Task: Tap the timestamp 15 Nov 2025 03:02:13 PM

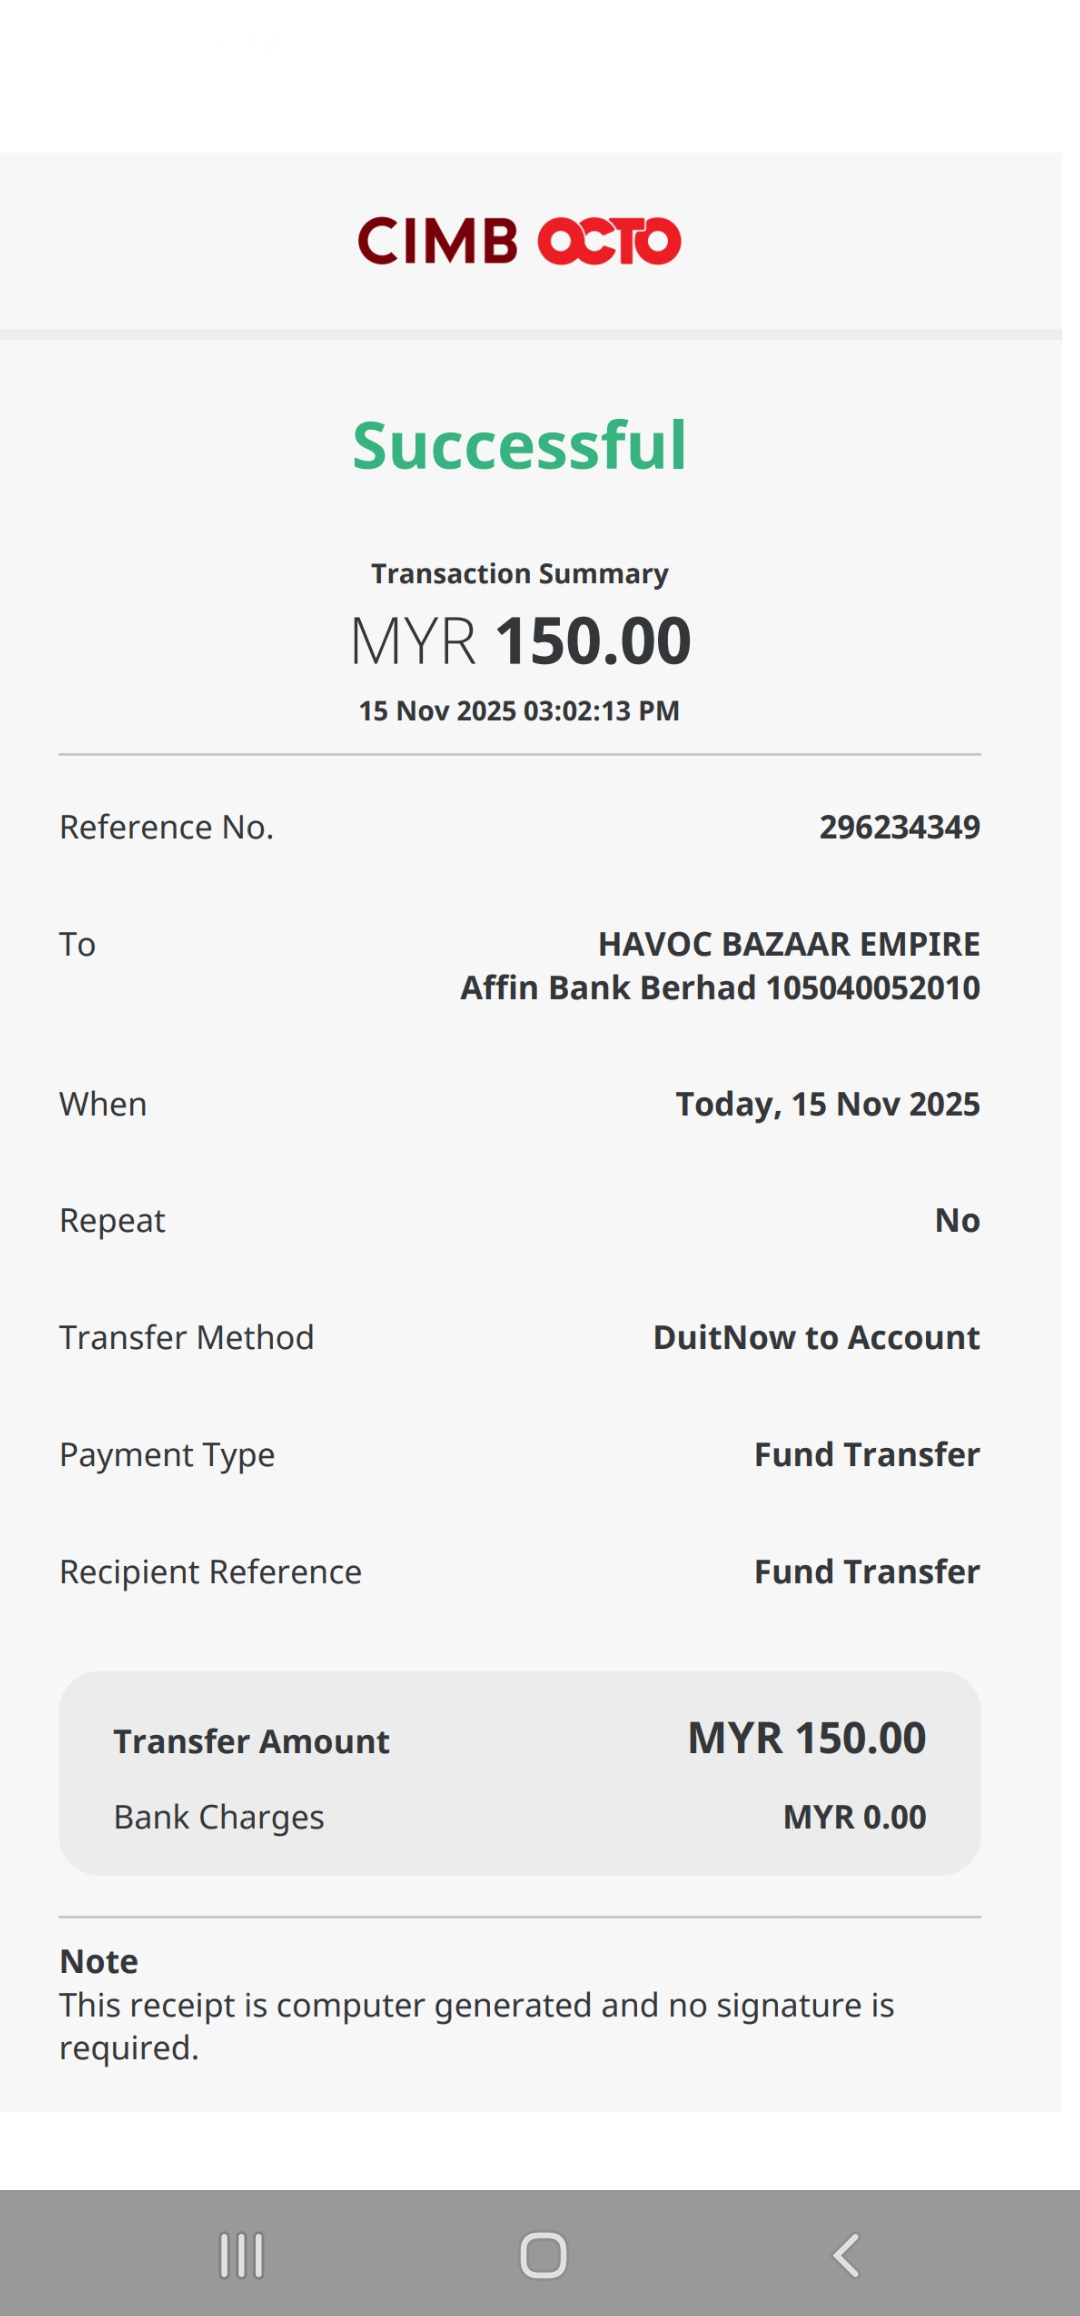Action: [x=520, y=711]
